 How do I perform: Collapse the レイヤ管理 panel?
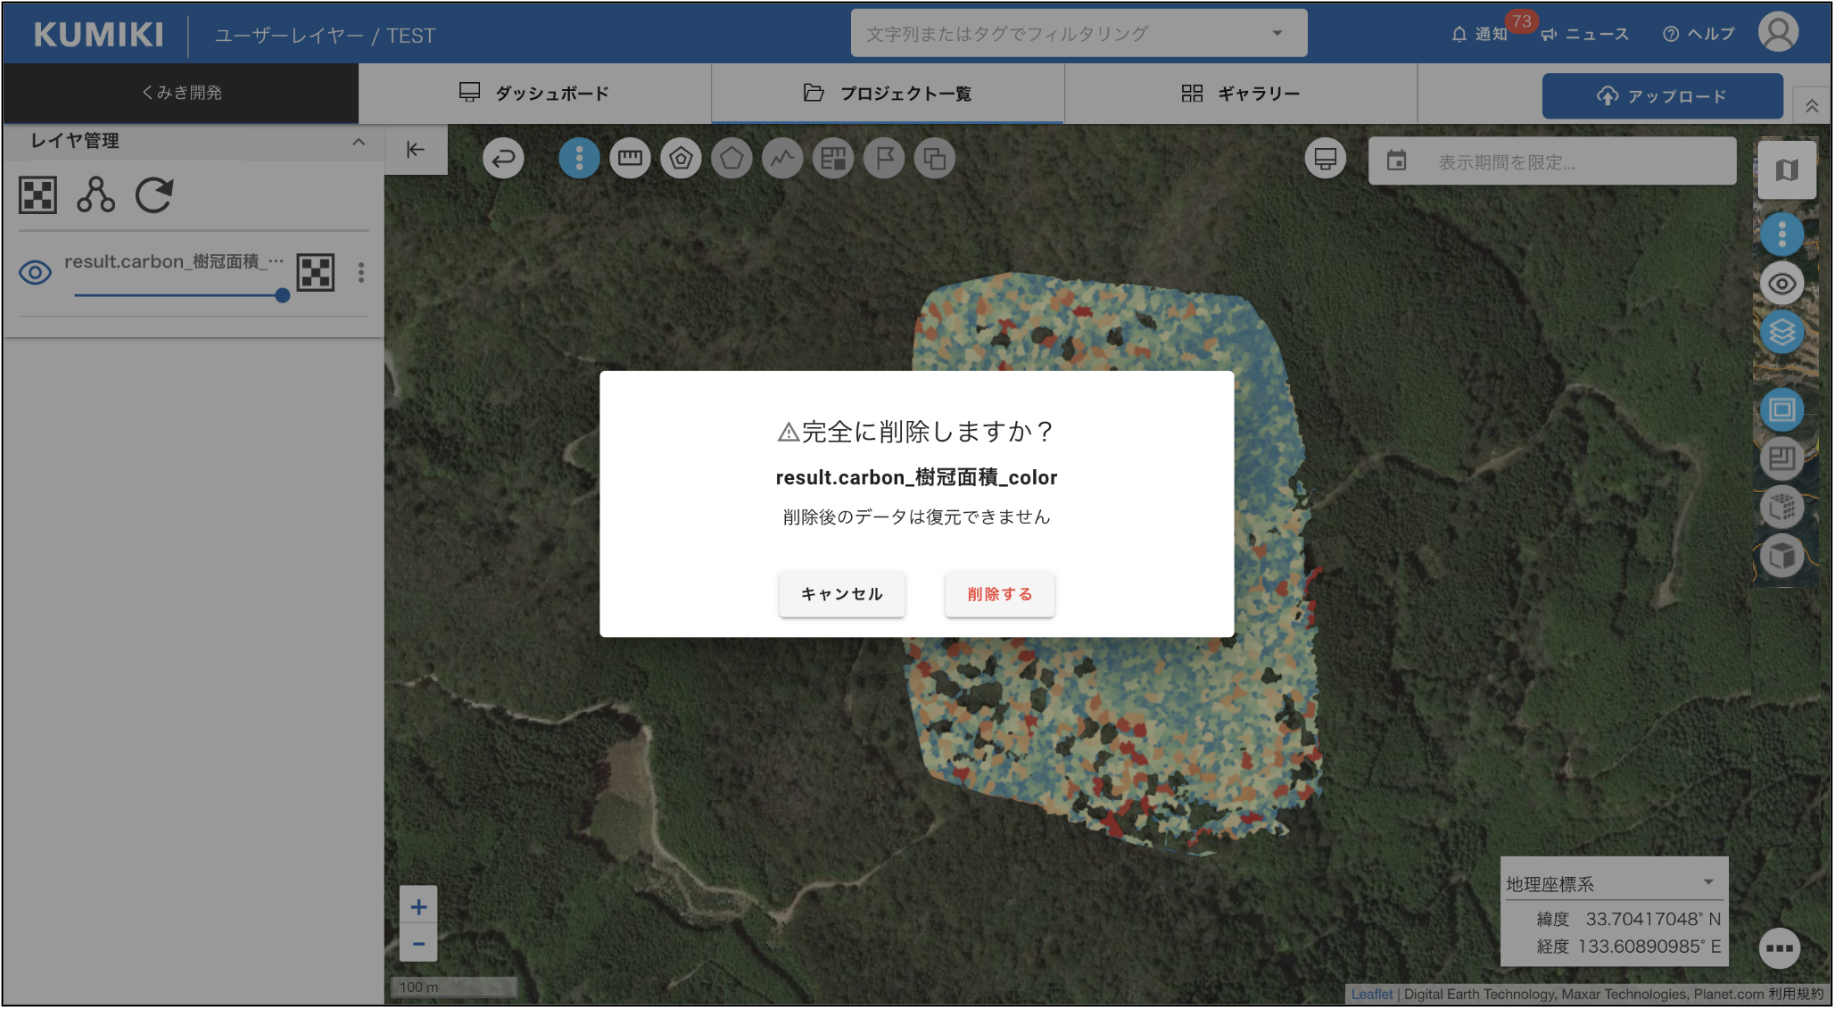point(358,142)
